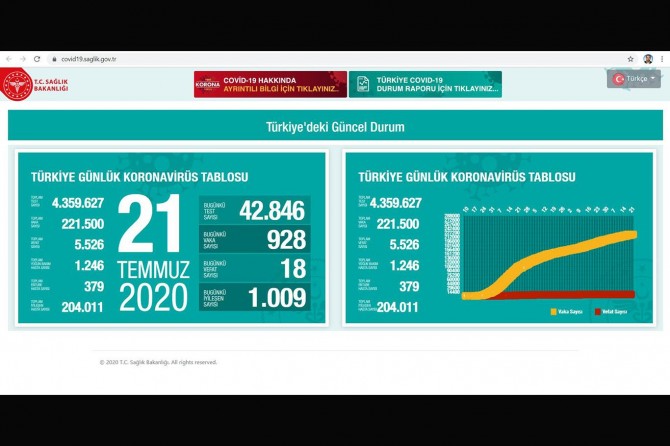Click today's case count 928
The image size is (670, 446).
tap(286, 240)
